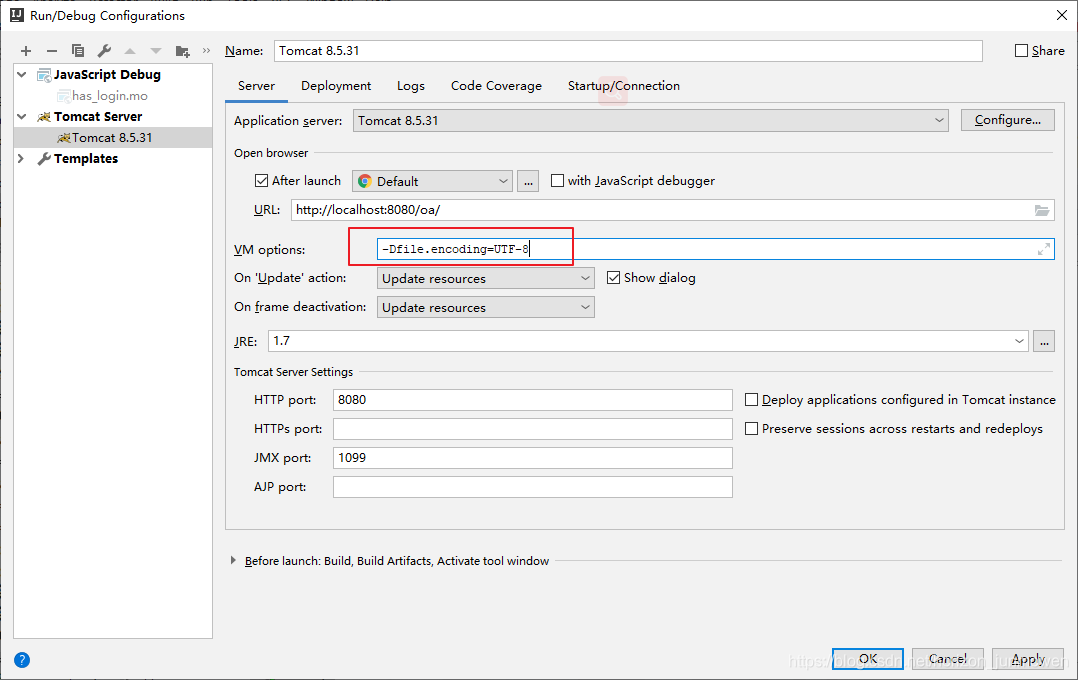Select Tomcat Server tree label
This screenshot has height=680, width=1078.
click(x=98, y=116)
